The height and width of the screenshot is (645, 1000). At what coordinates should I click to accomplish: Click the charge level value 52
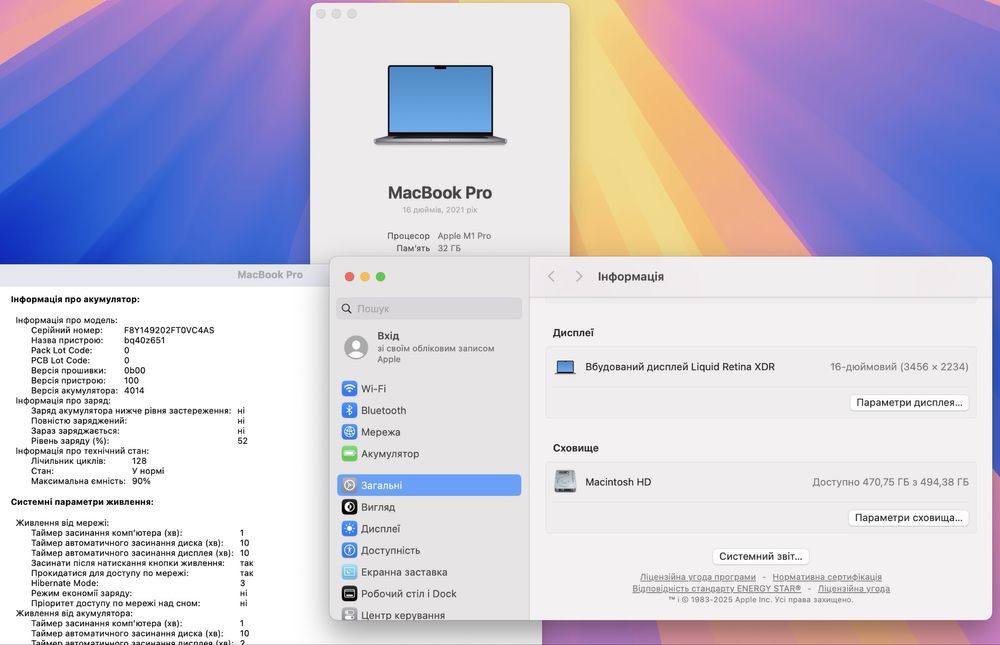242,441
